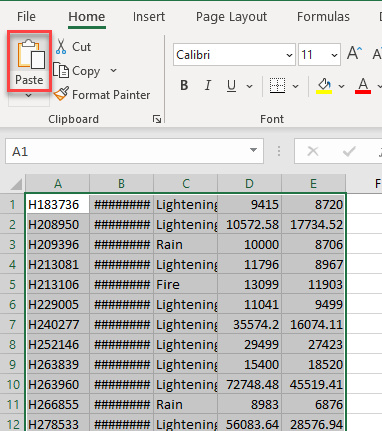This screenshot has width=382, height=431.
Task: Click the formula bar Enter checkmark
Action: click(349, 151)
